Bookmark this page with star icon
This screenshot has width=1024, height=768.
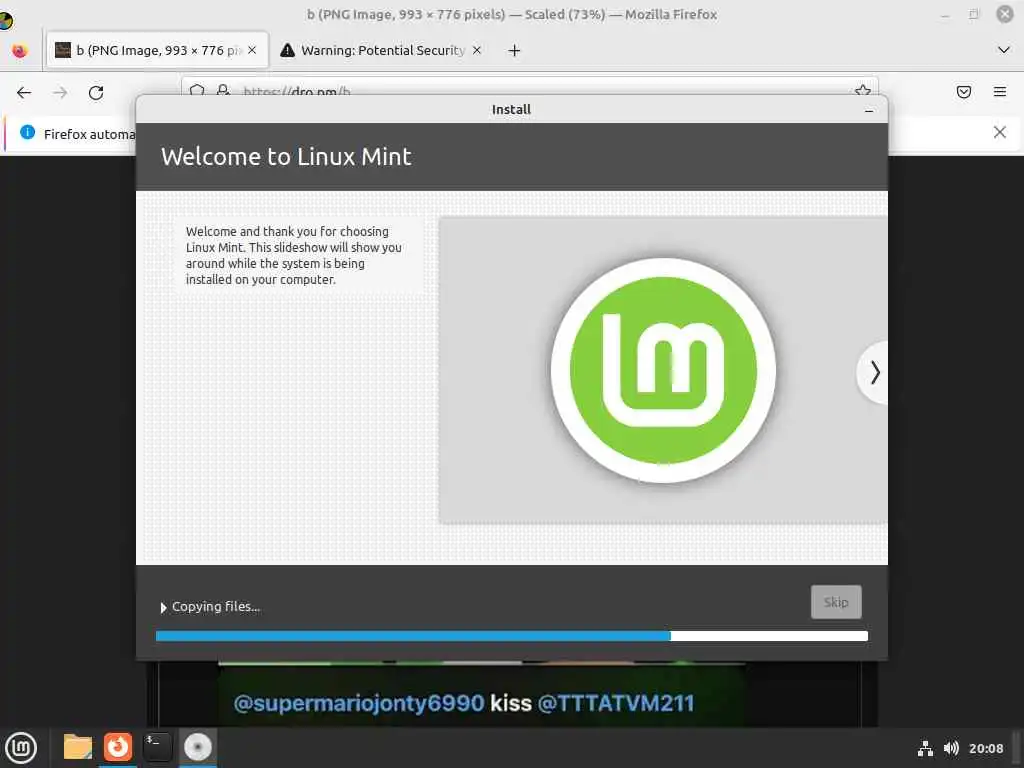coord(862,90)
